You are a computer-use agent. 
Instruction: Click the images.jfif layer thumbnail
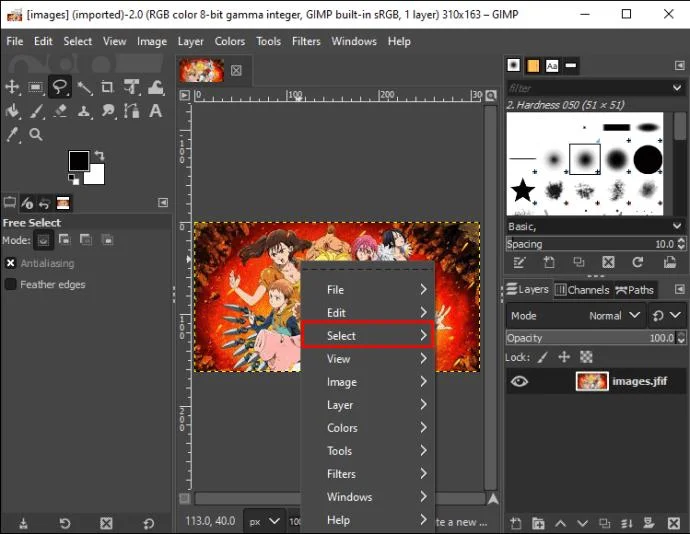click(592, 381)
